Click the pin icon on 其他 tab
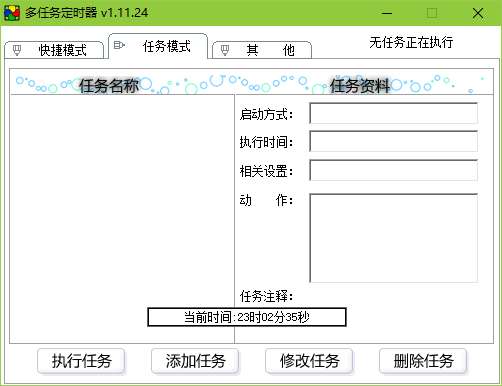Screen dimensions: 502x386 tap(225, 50)
